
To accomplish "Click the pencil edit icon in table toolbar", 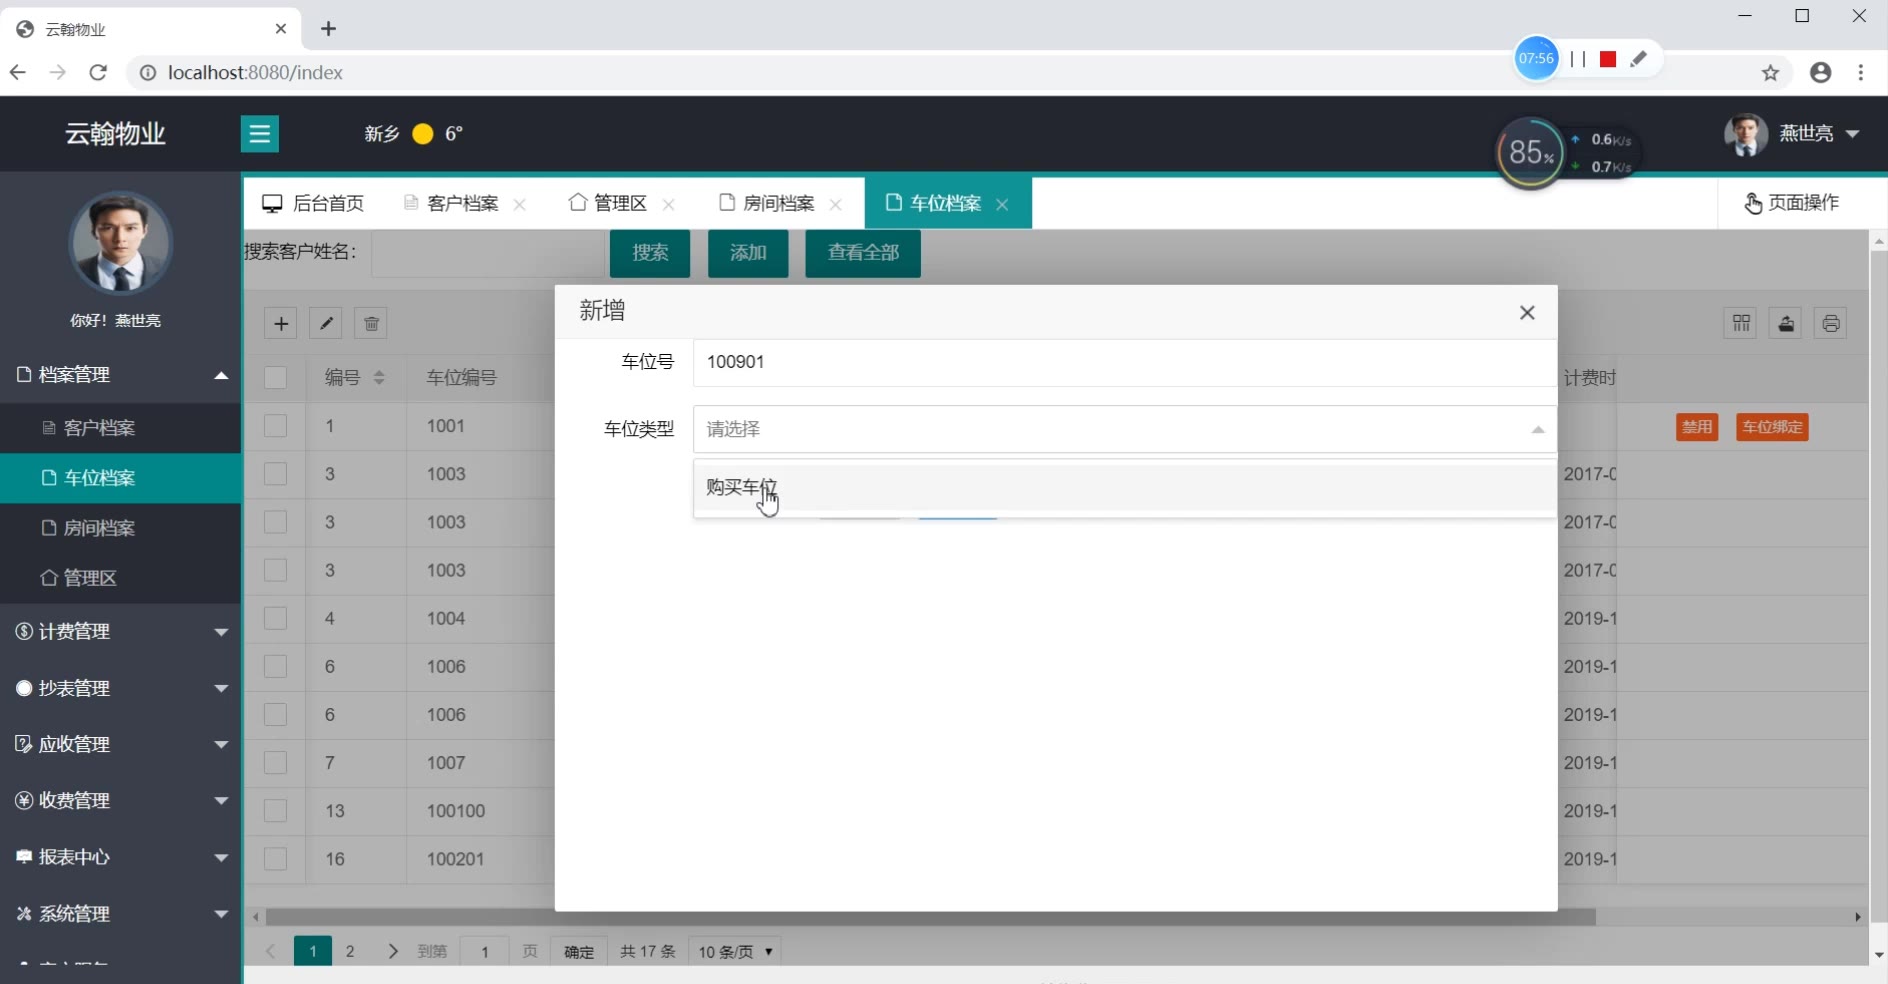I will pos(326,323).
